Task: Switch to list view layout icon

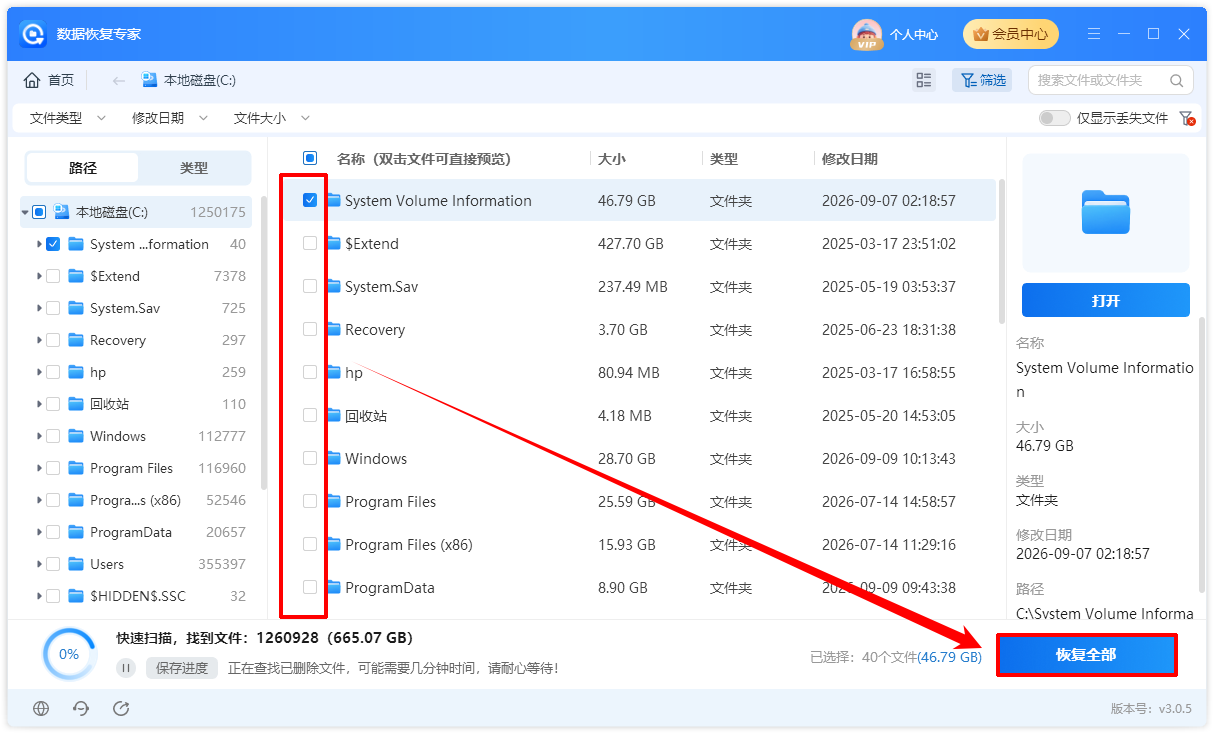Action: 924,80
